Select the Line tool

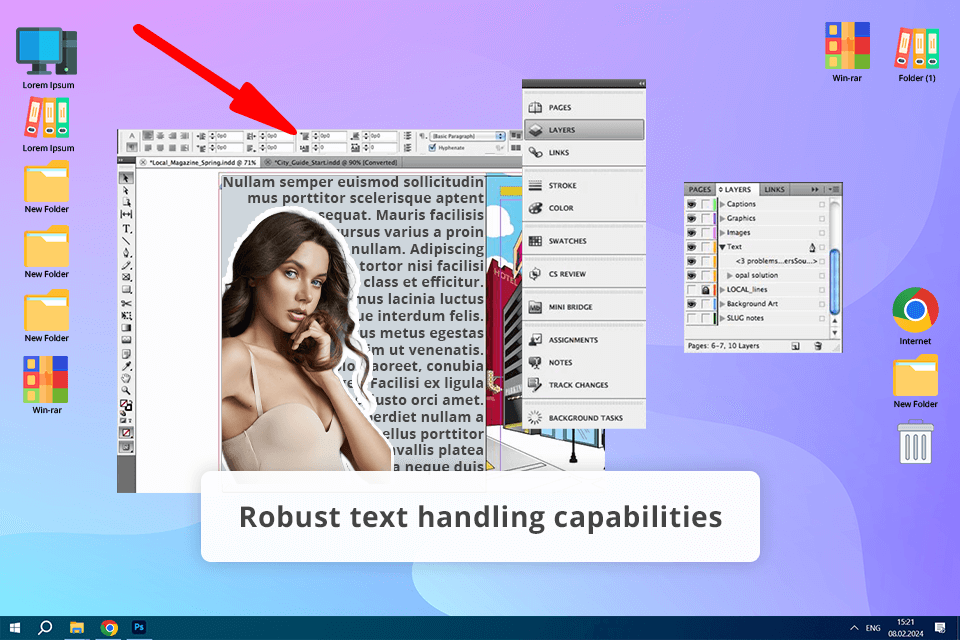pyautogui.click(x=126, y=241)
